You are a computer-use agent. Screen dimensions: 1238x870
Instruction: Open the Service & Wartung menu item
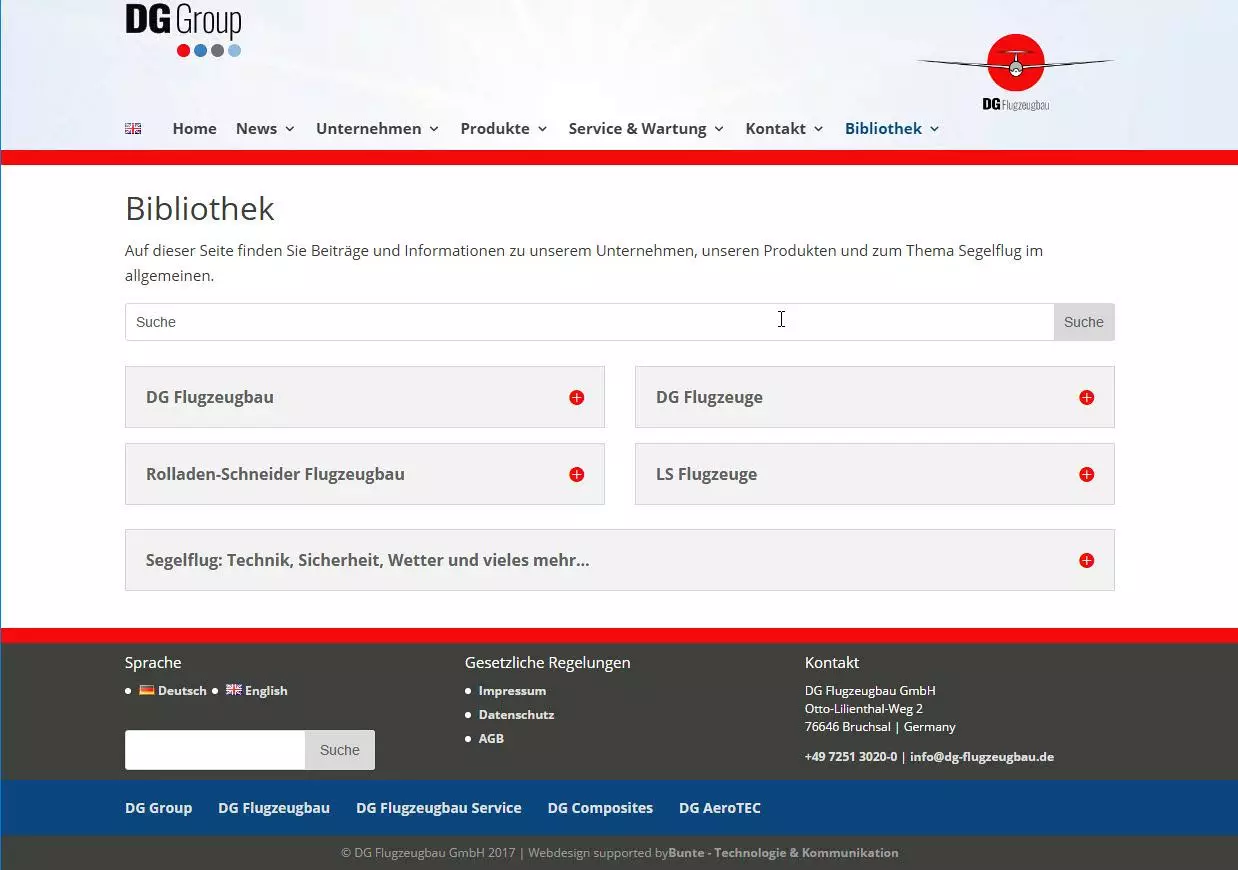tap(637, 129)
